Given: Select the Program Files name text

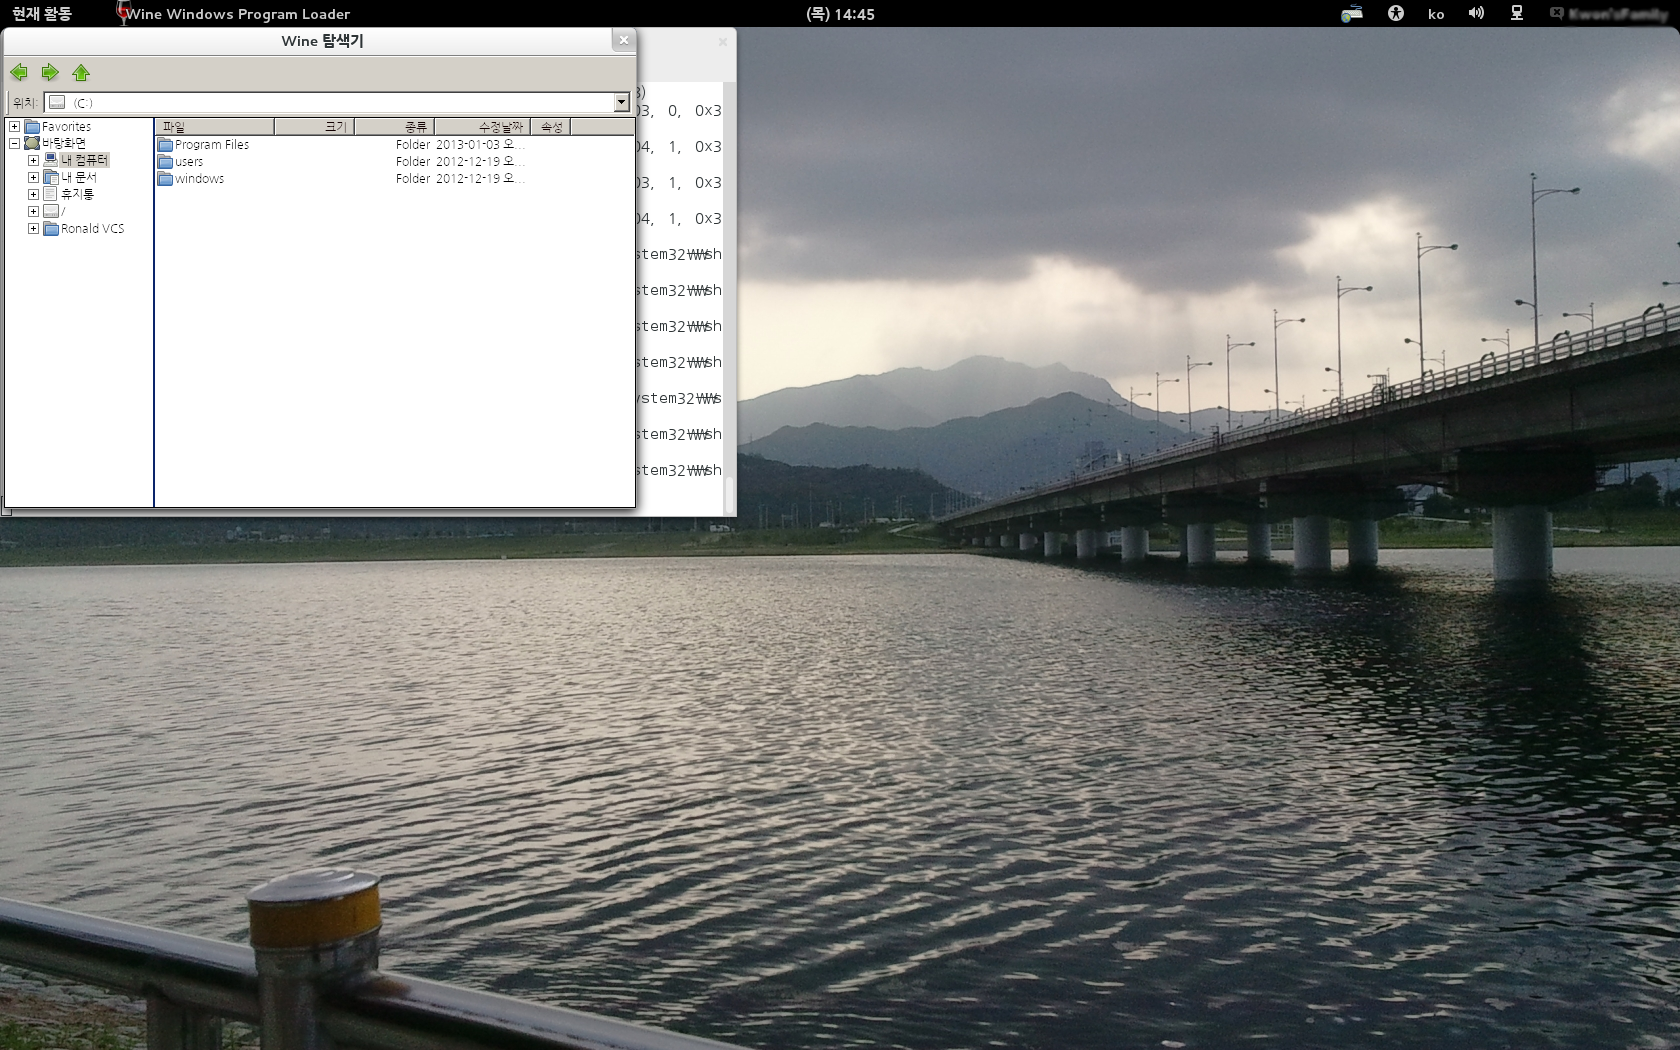Looking at the screenshot, I should coord(212,145).
